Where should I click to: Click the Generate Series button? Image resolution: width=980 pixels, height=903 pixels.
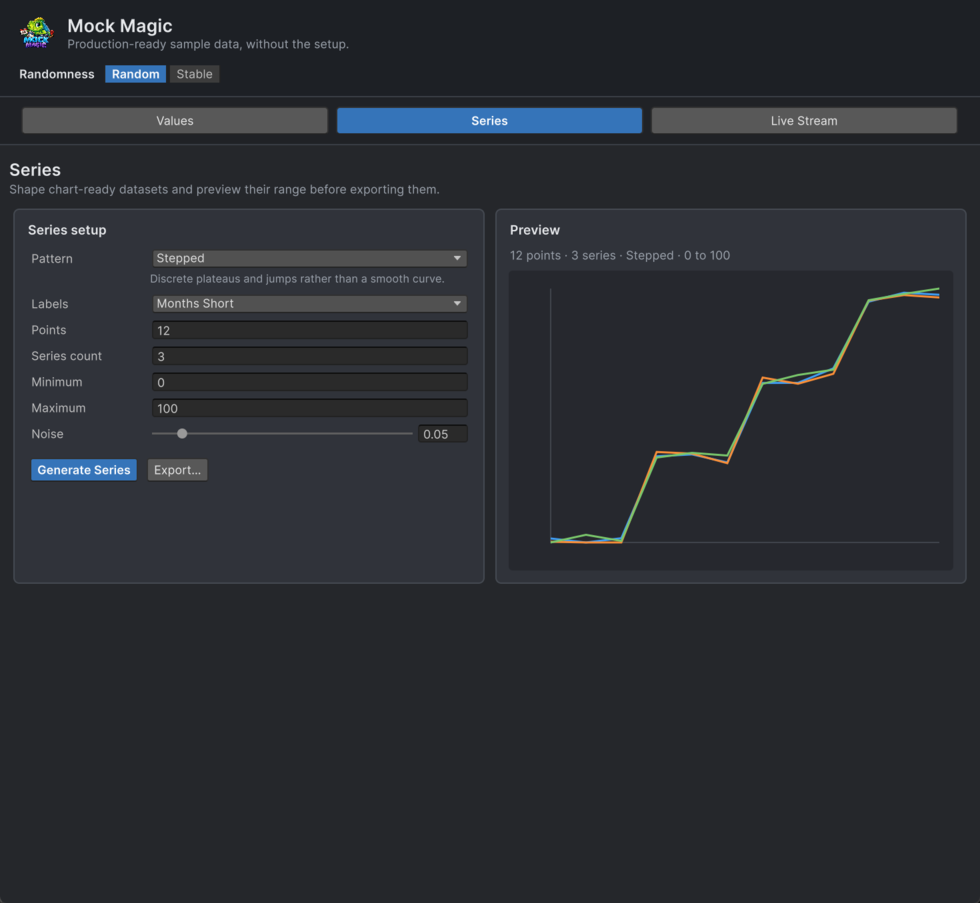pyautogui.click(x=84, y=470)
